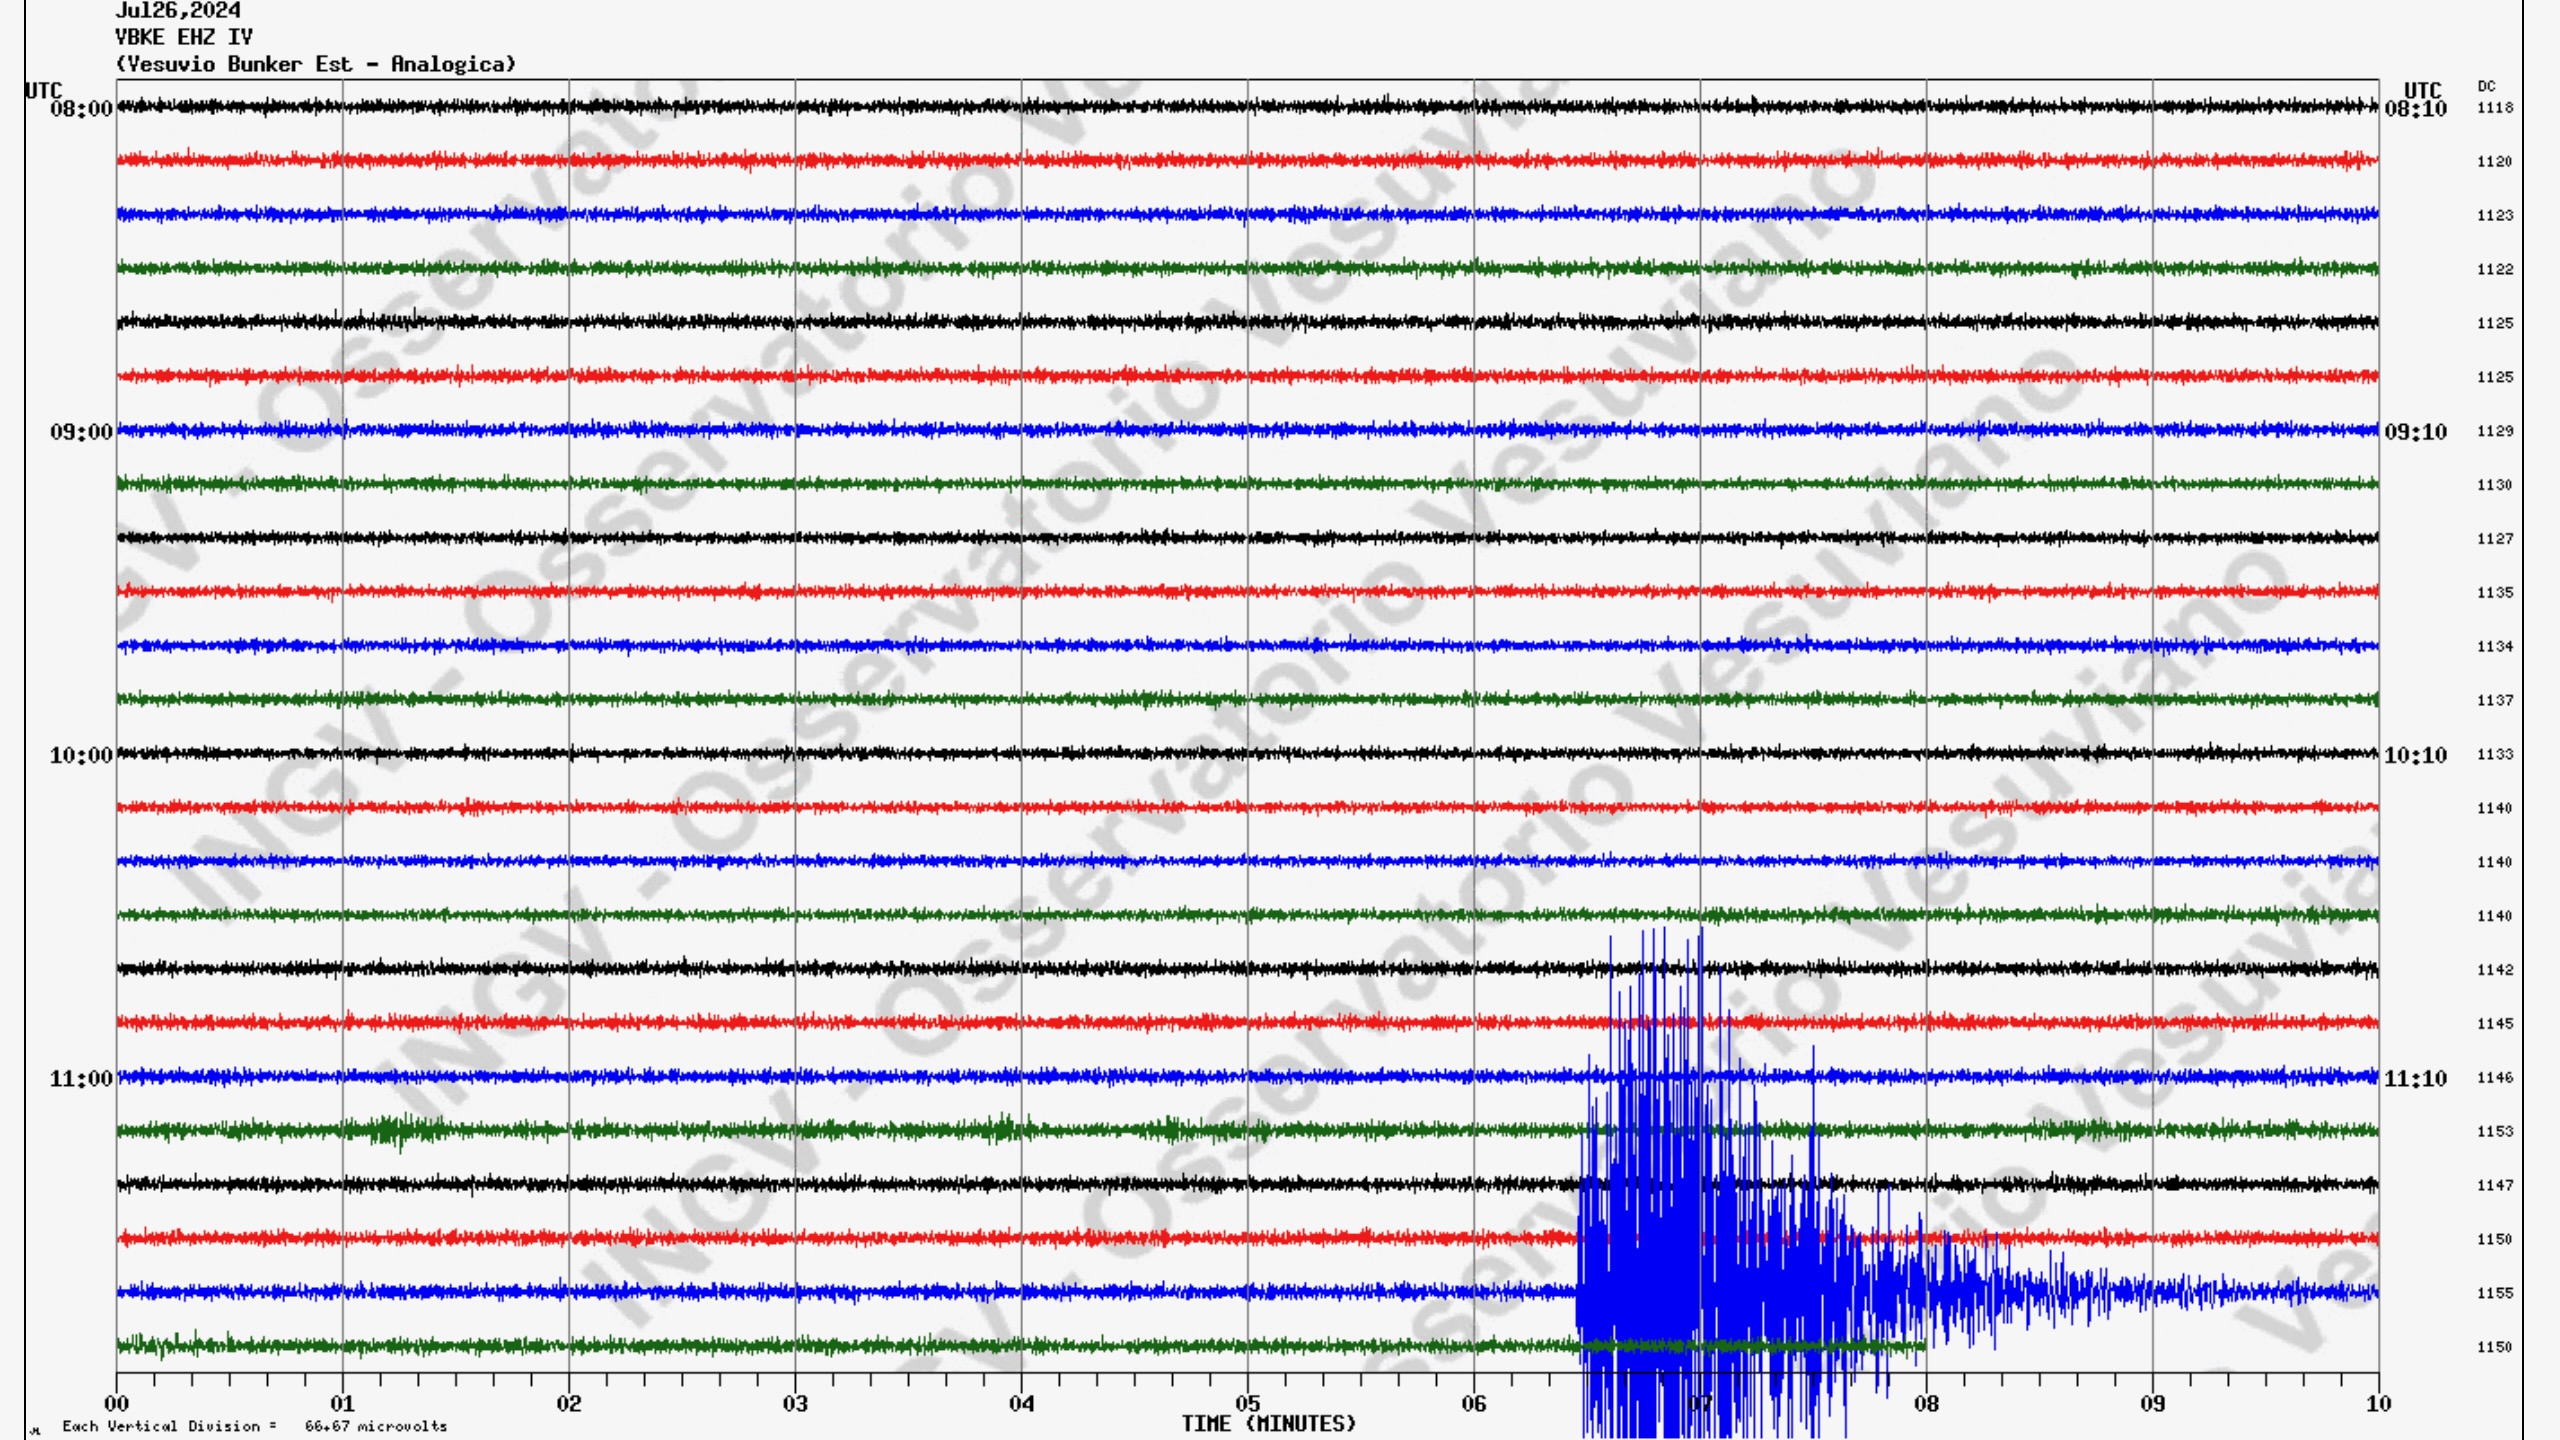The image size is (2560, 1440).
Task: Click the 10:00 UTC label on the left
Action: (x=81, y=756)
